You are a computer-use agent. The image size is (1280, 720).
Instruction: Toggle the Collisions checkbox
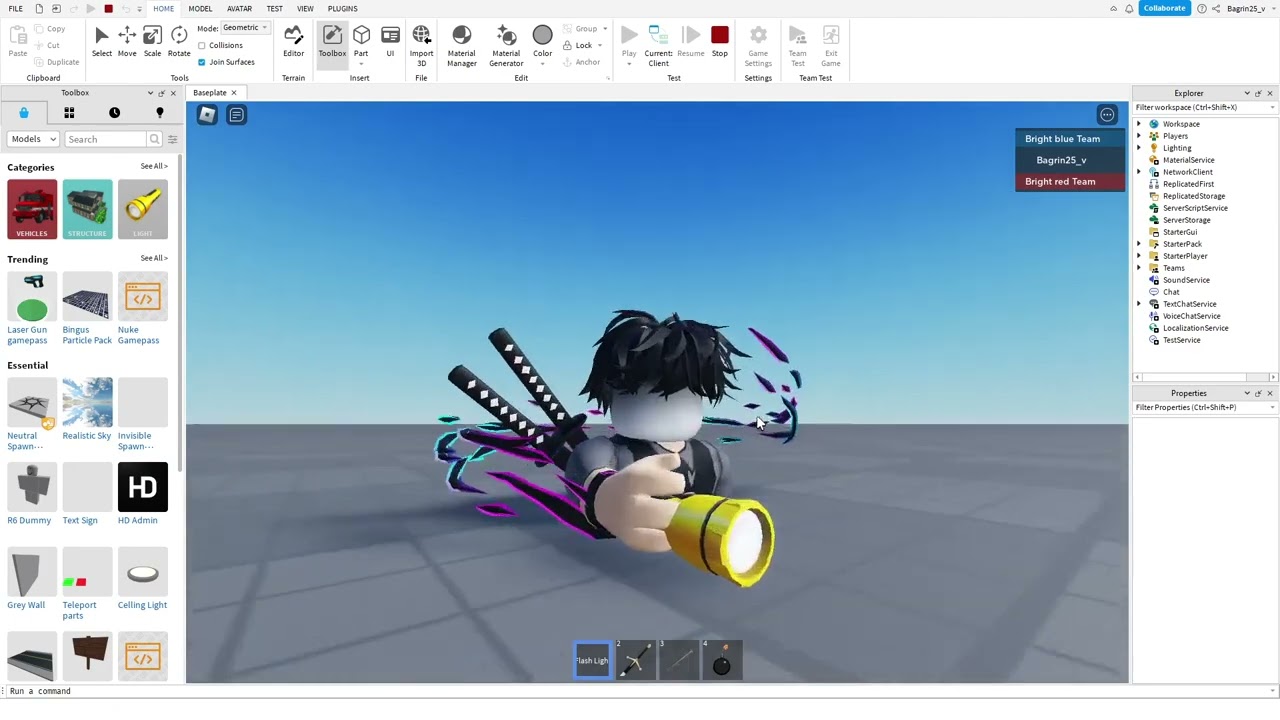[202, 45]
